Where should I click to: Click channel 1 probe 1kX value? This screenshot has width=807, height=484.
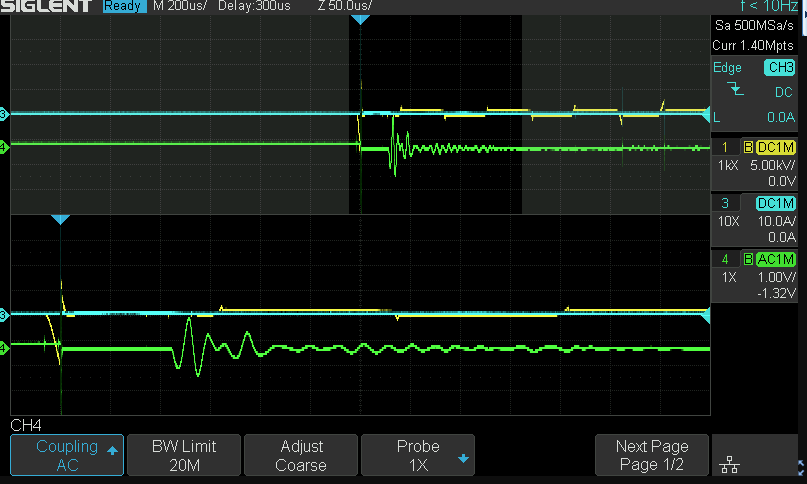coord(728,166)
